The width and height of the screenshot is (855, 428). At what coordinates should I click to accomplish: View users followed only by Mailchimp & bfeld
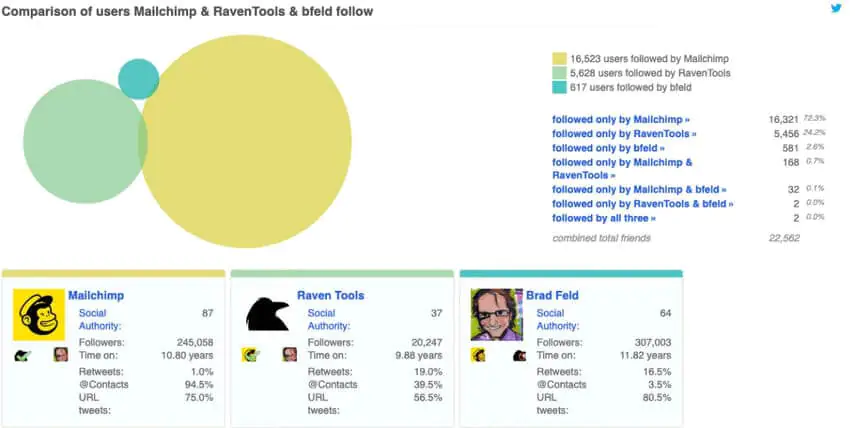coord(639,189)
